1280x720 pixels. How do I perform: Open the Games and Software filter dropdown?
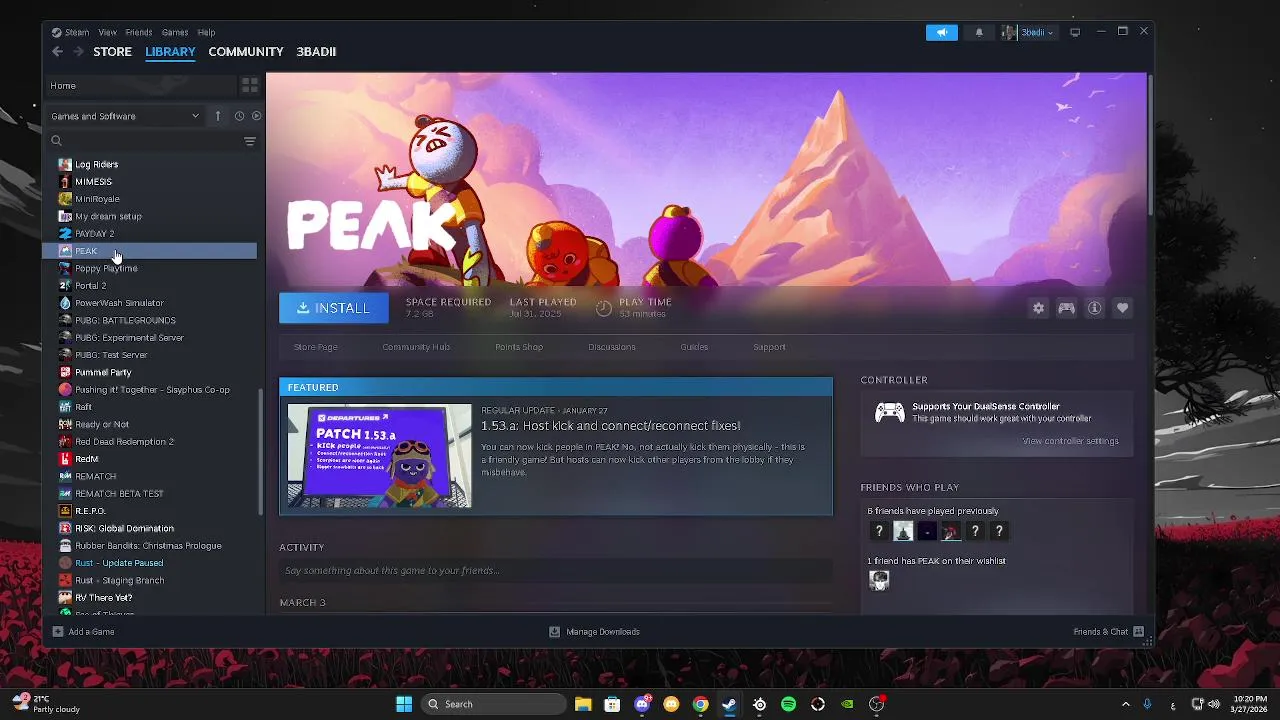pyautogui.click(x=126, y=116)
